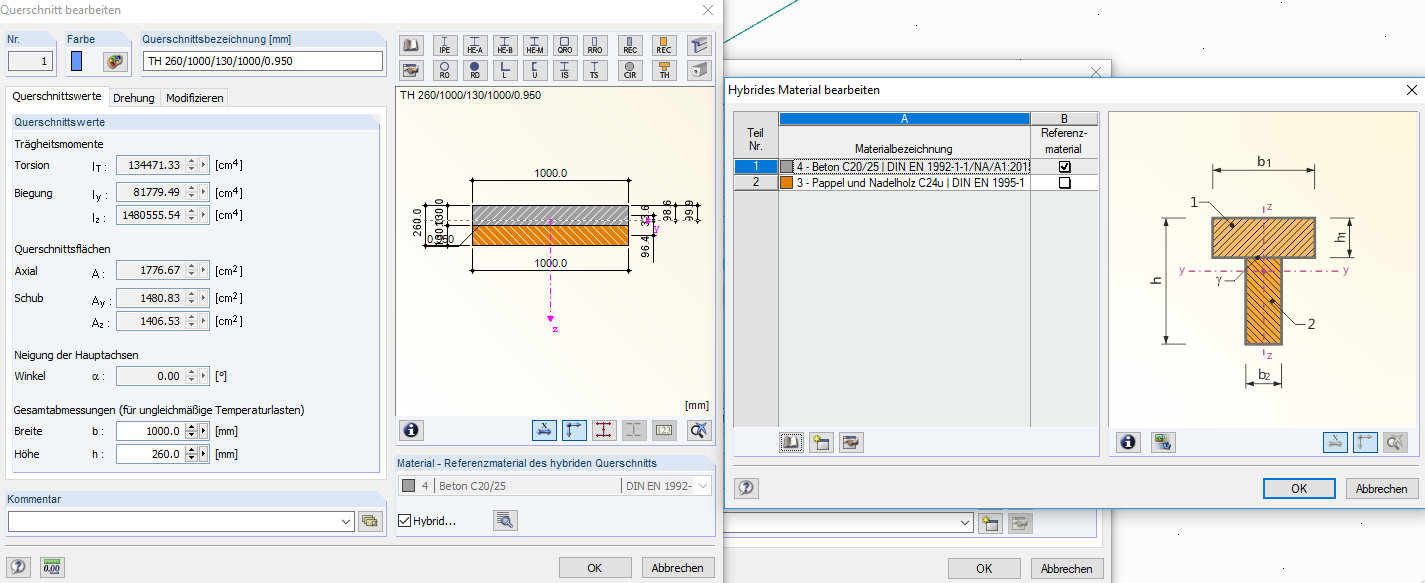Confirm Hybrides Material dialog with OK
The image size is (1425, 583).
(x=1299, y=489)
